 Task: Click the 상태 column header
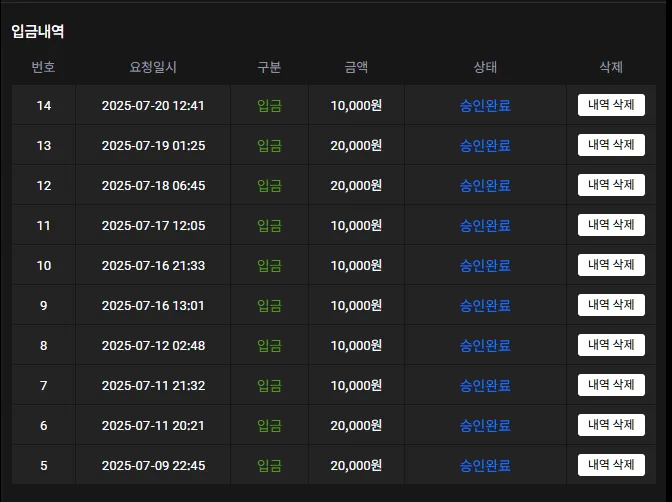(485, 67)
